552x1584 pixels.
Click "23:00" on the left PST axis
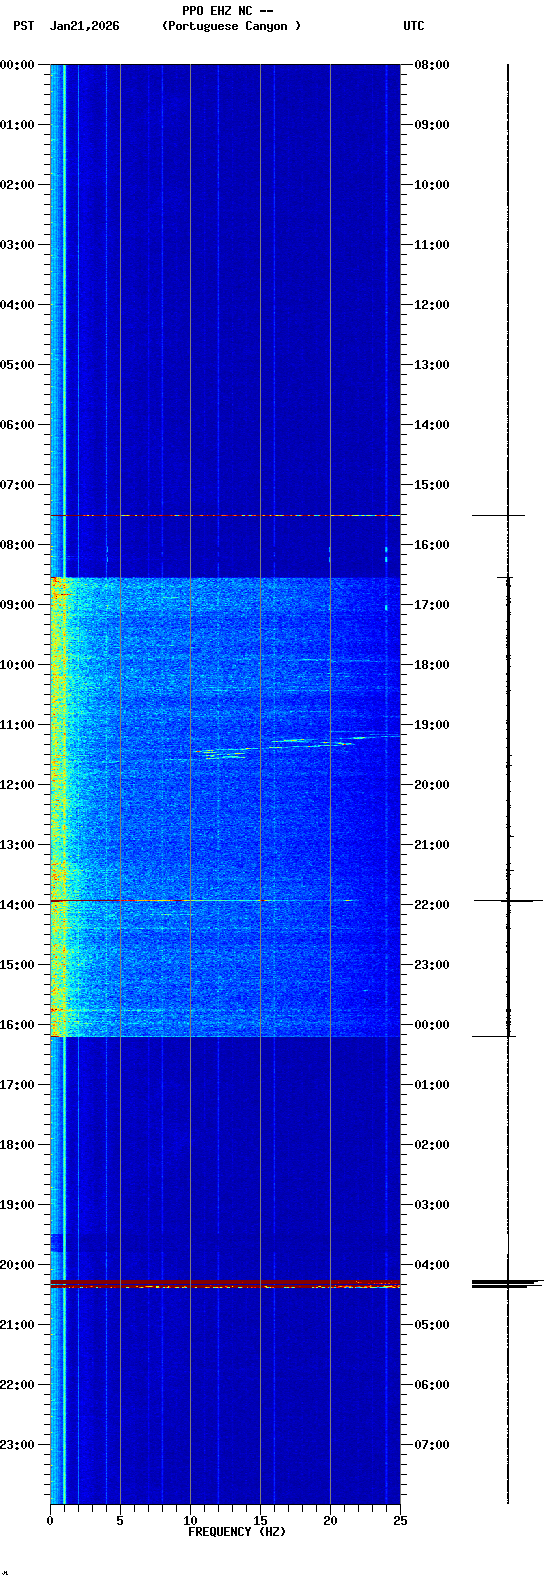pyautogui.click(x=17, y=1445)
